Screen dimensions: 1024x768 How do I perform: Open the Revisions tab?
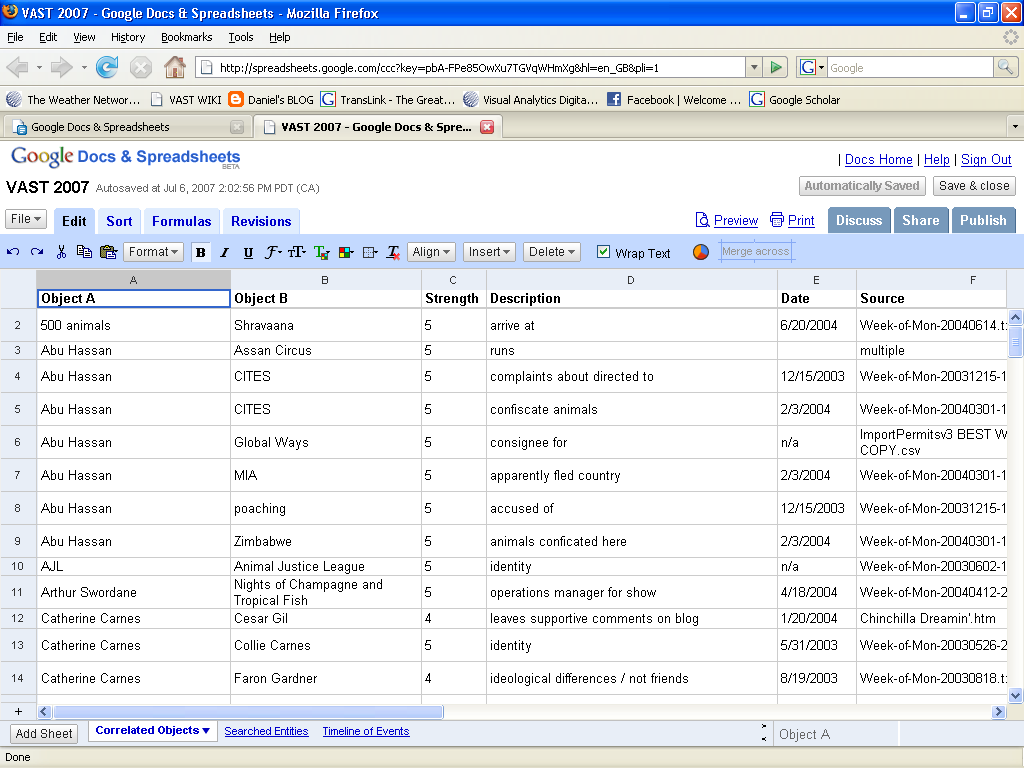(261, 221)
